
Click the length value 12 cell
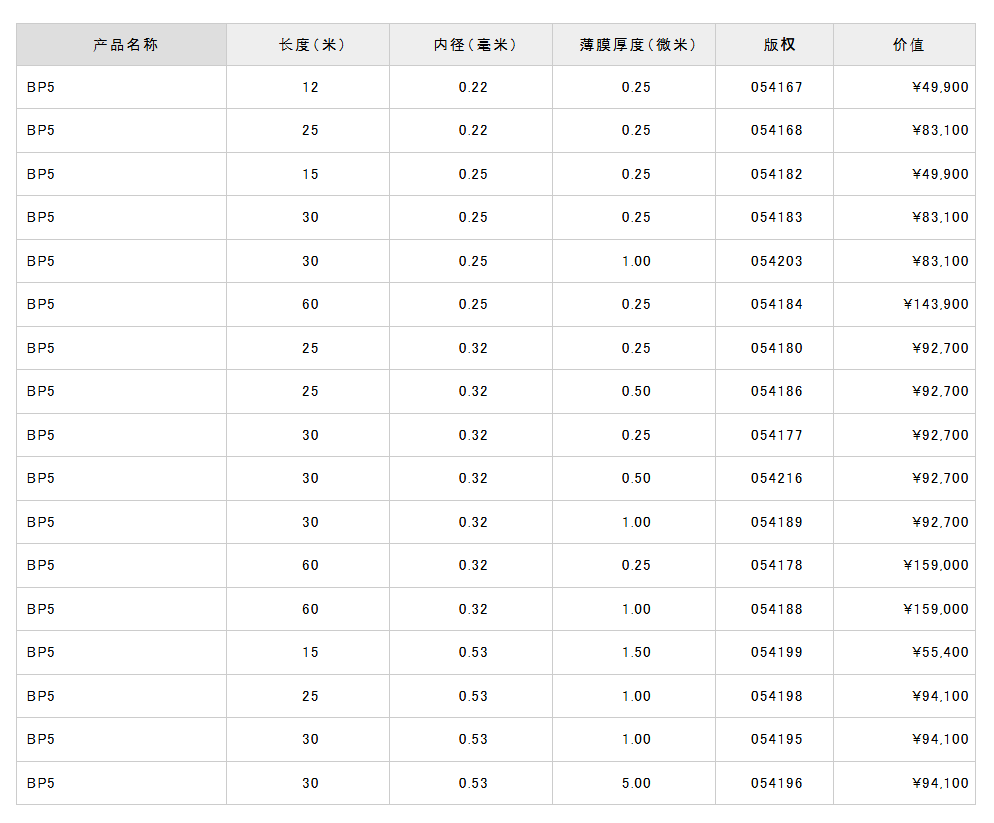[311, 87]
